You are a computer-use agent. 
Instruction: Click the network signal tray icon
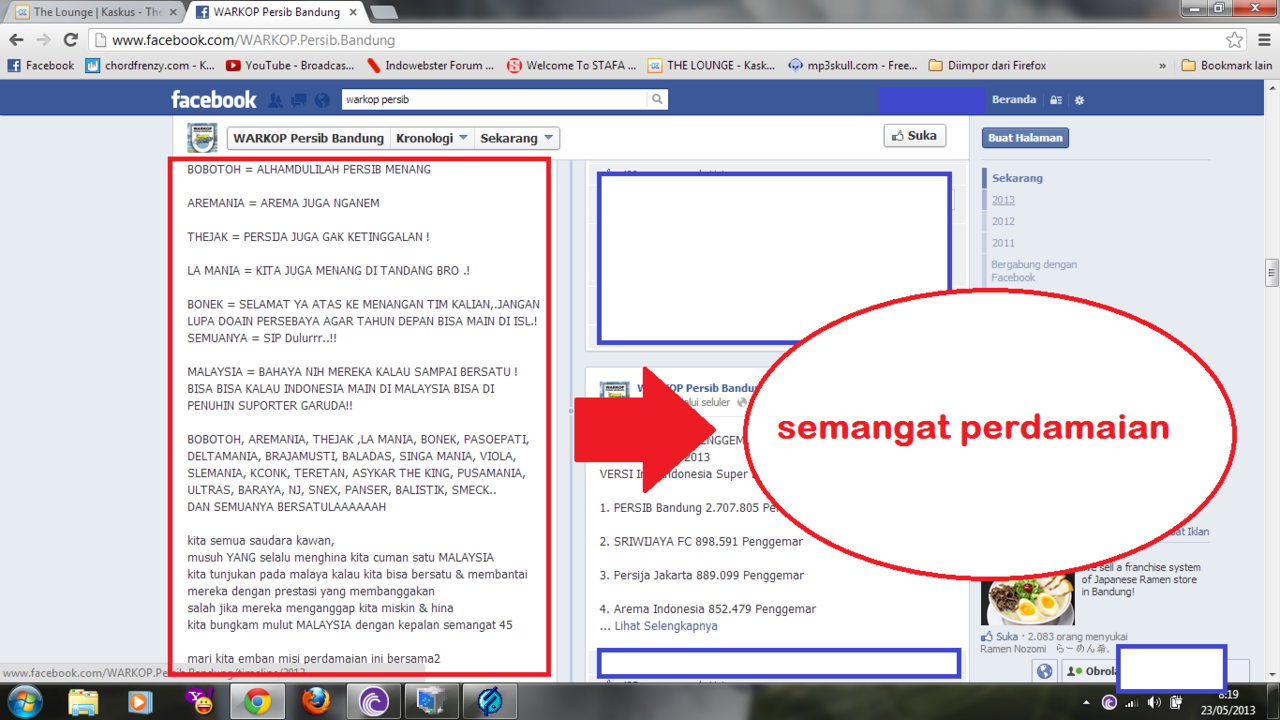pyautogui.click(x=1131, y=702)
